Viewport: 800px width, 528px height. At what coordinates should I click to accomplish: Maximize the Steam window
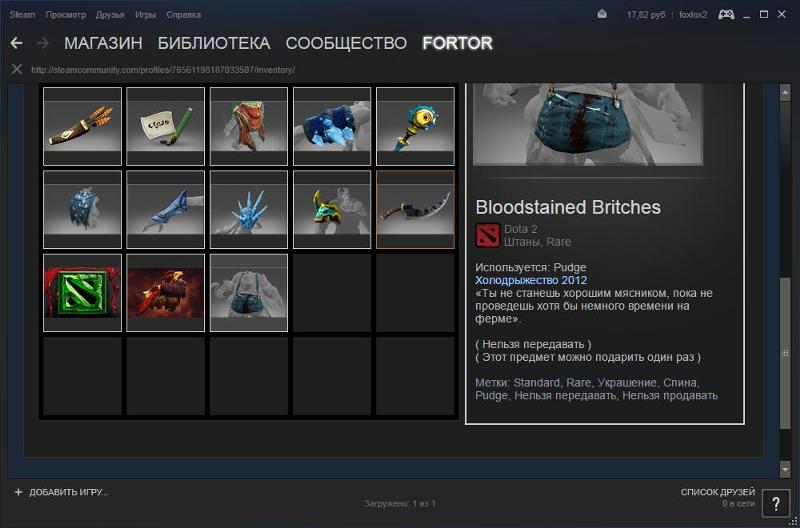coord(764,15)
